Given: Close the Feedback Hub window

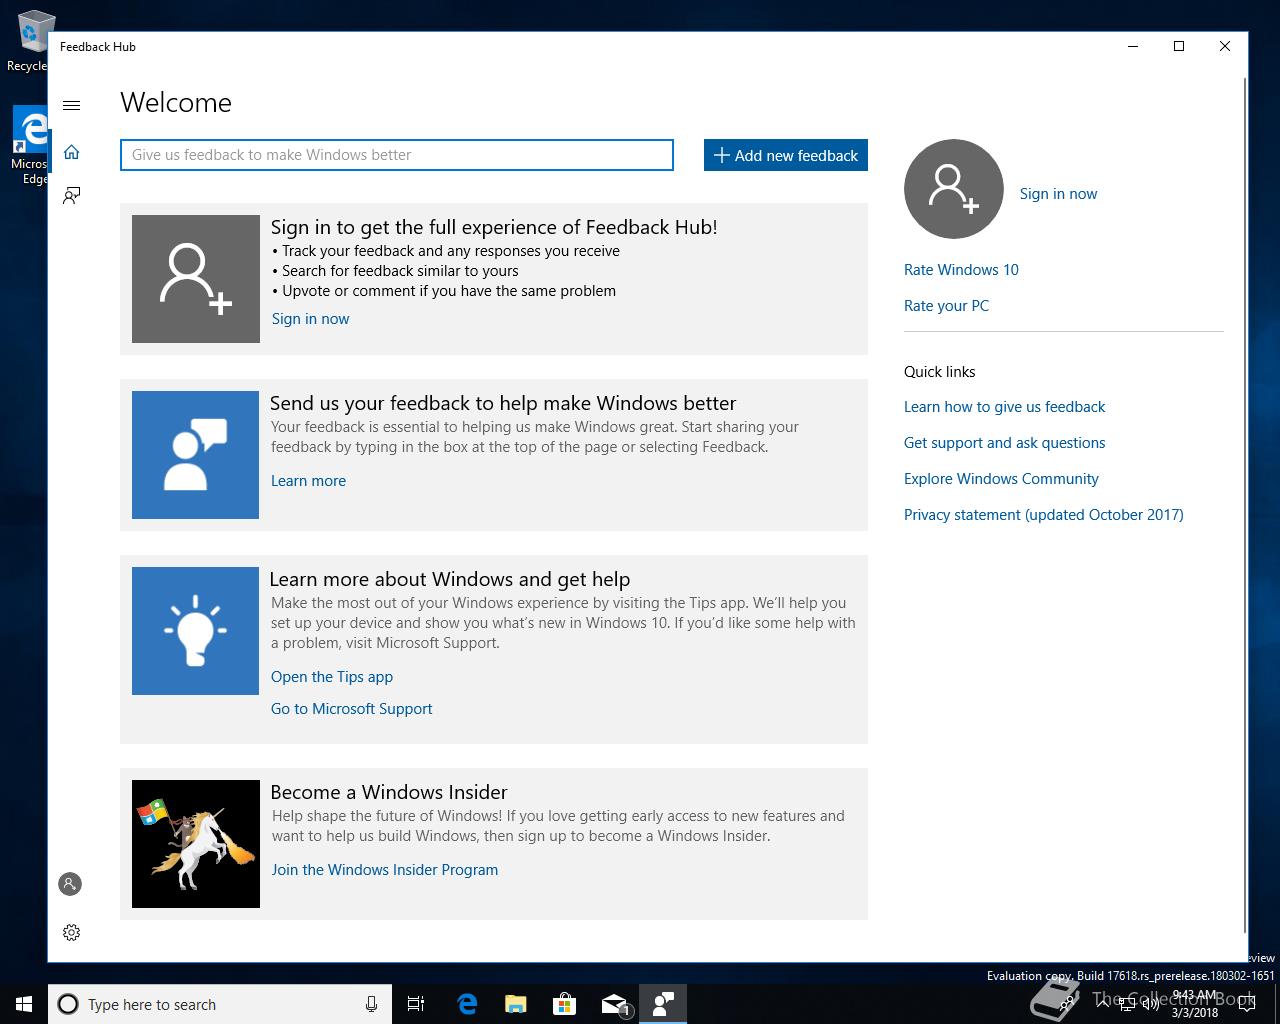Looking at the screenshot, I should tap(1225, 46).
